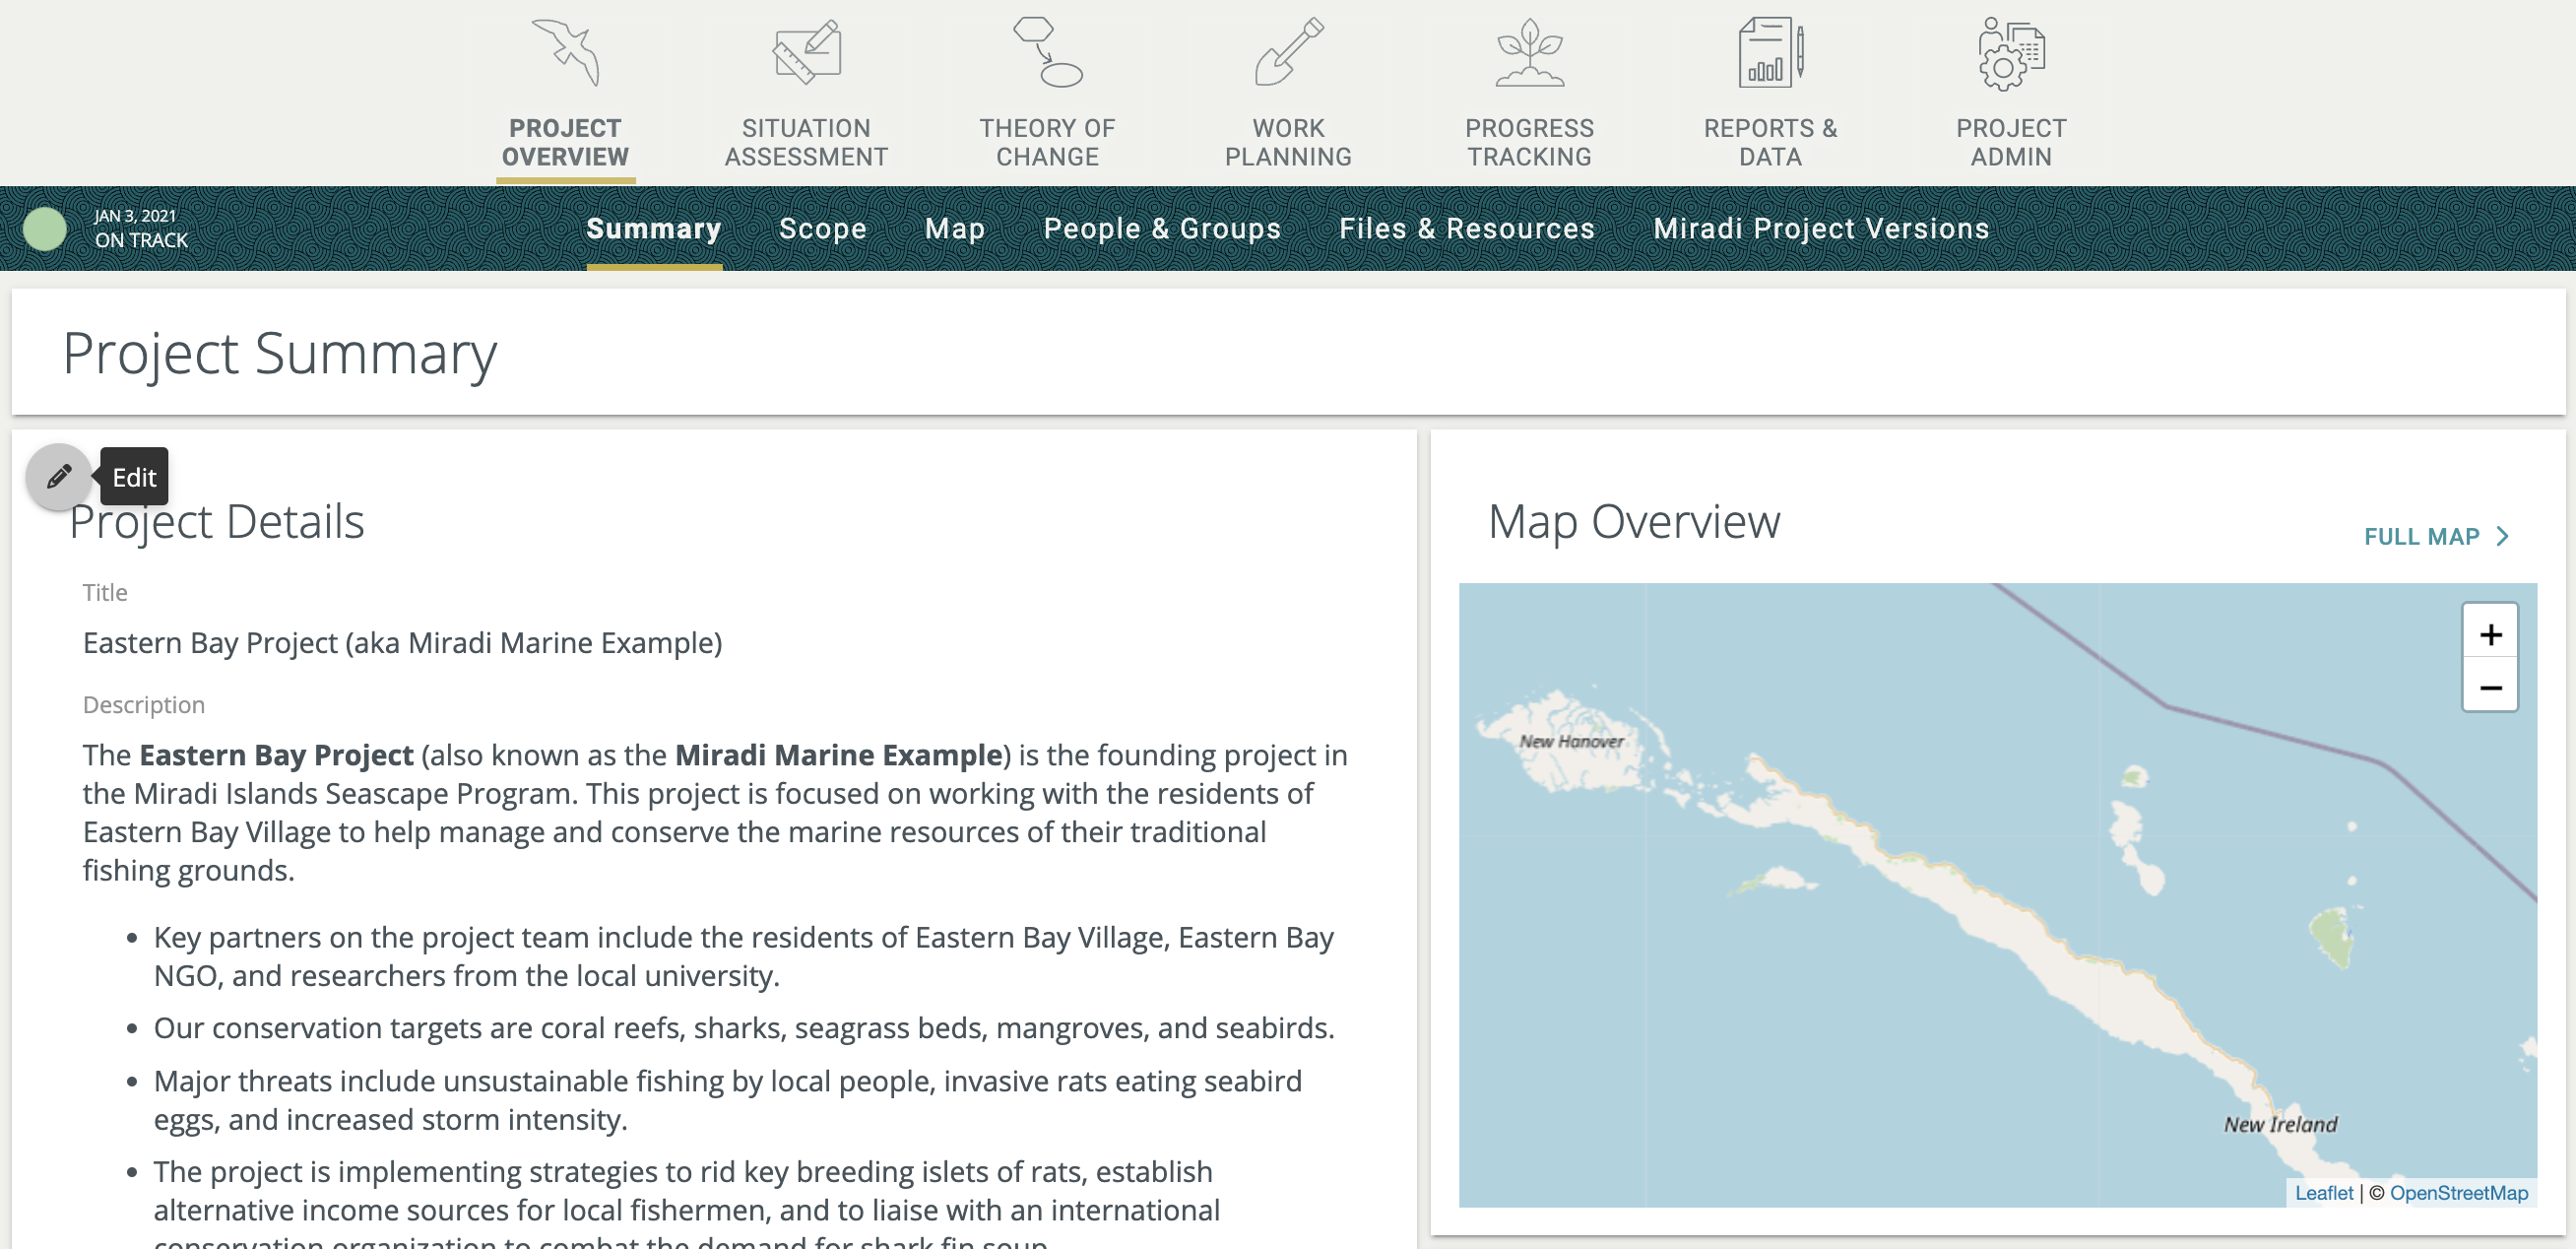Open the OpenStreetMap attribution link
2576x1249 pixels.
[2458, 1192]
